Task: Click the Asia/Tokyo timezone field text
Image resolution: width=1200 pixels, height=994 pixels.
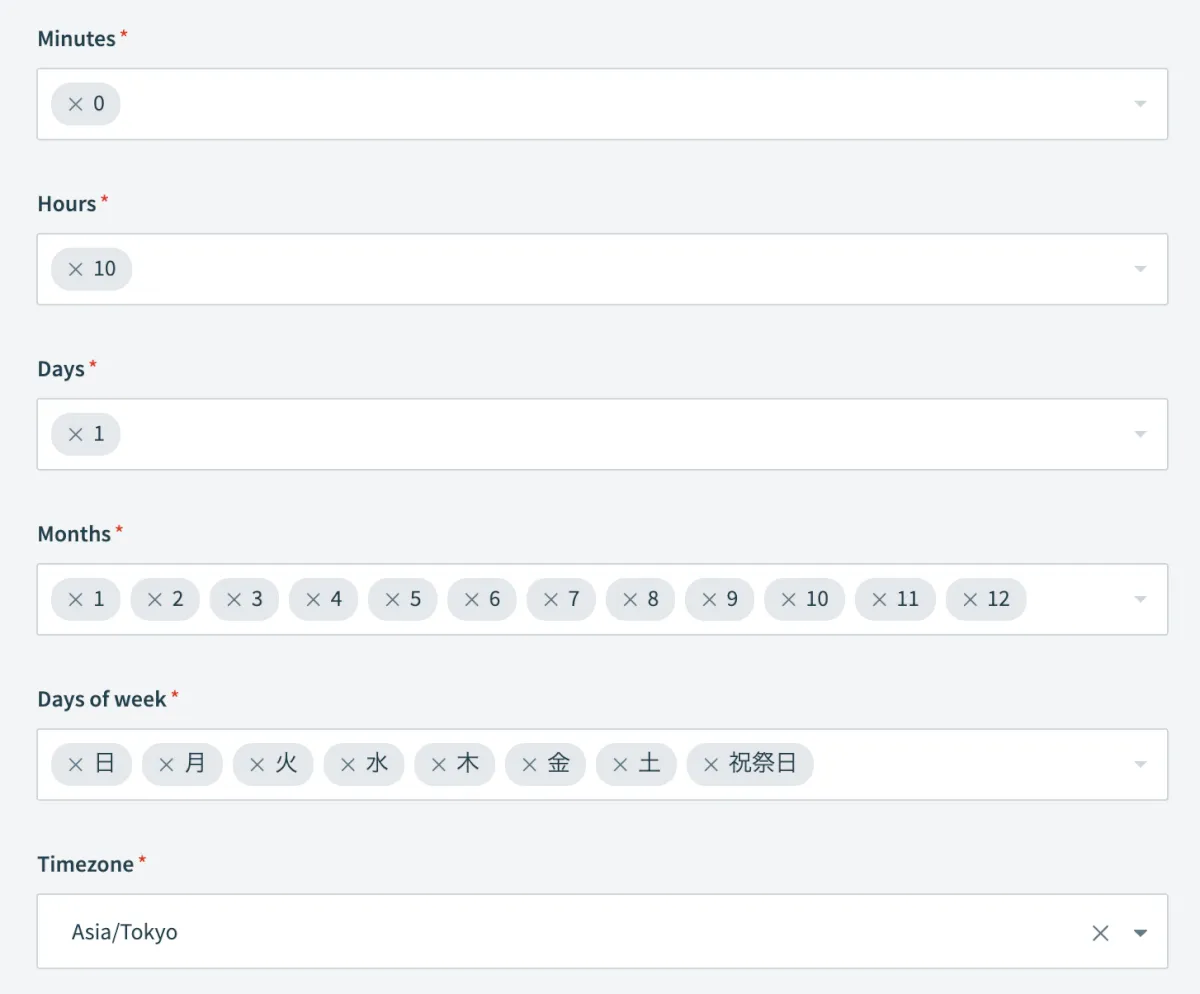Action: (x=125, y=932)
